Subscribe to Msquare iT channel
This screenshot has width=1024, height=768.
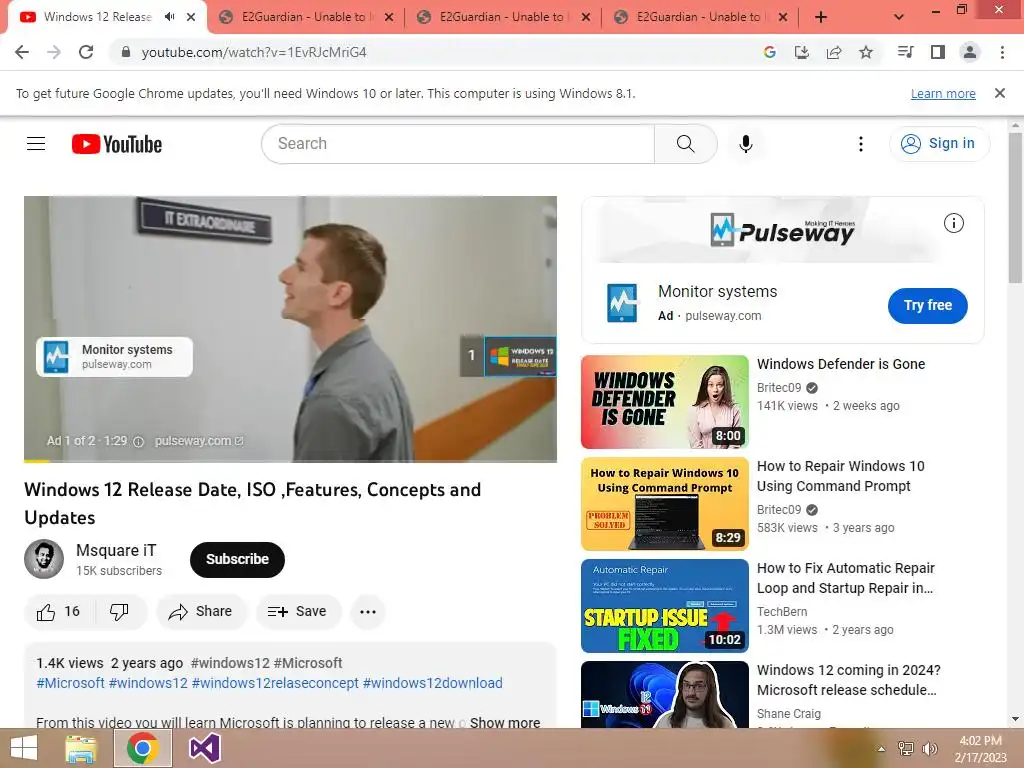pyautogui.click(x=237, y=560)
